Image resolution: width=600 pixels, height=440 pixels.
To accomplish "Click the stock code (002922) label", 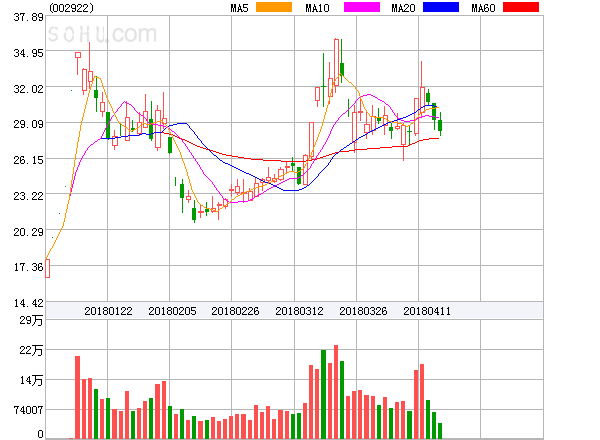I will coord(72,8).
